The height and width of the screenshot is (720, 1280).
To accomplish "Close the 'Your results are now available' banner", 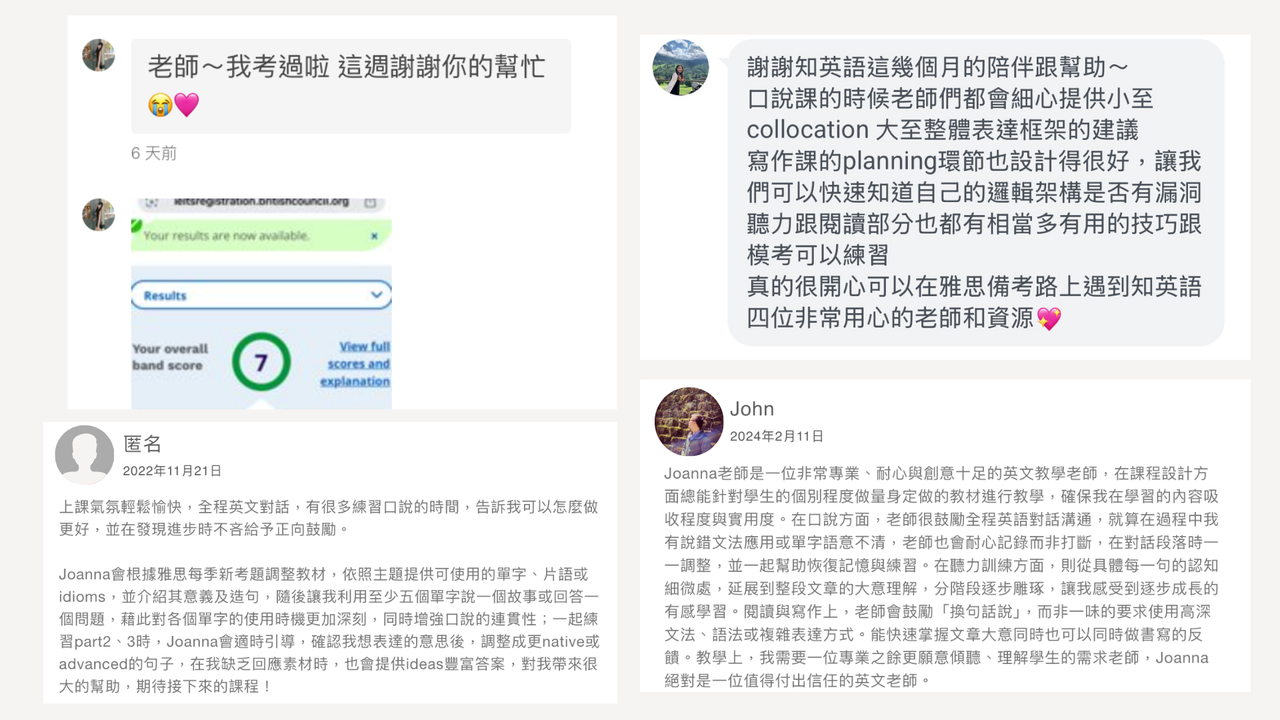I will (x=375, y=236).
